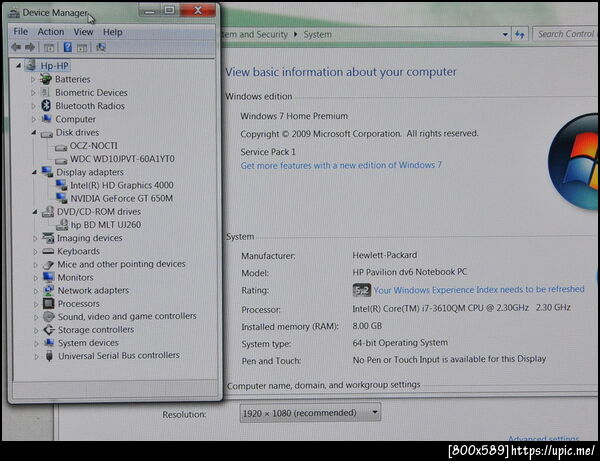
Task: Click the Sound, video and game controllers icon
Action: point(49,316)
